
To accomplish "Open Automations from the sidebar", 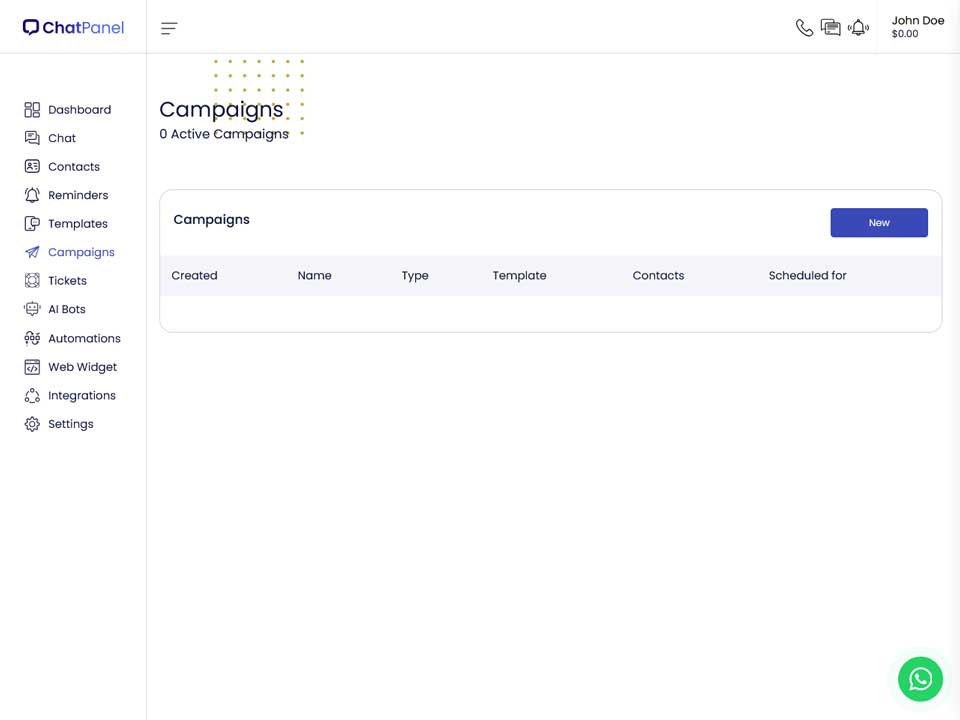I will click(84, 339).
